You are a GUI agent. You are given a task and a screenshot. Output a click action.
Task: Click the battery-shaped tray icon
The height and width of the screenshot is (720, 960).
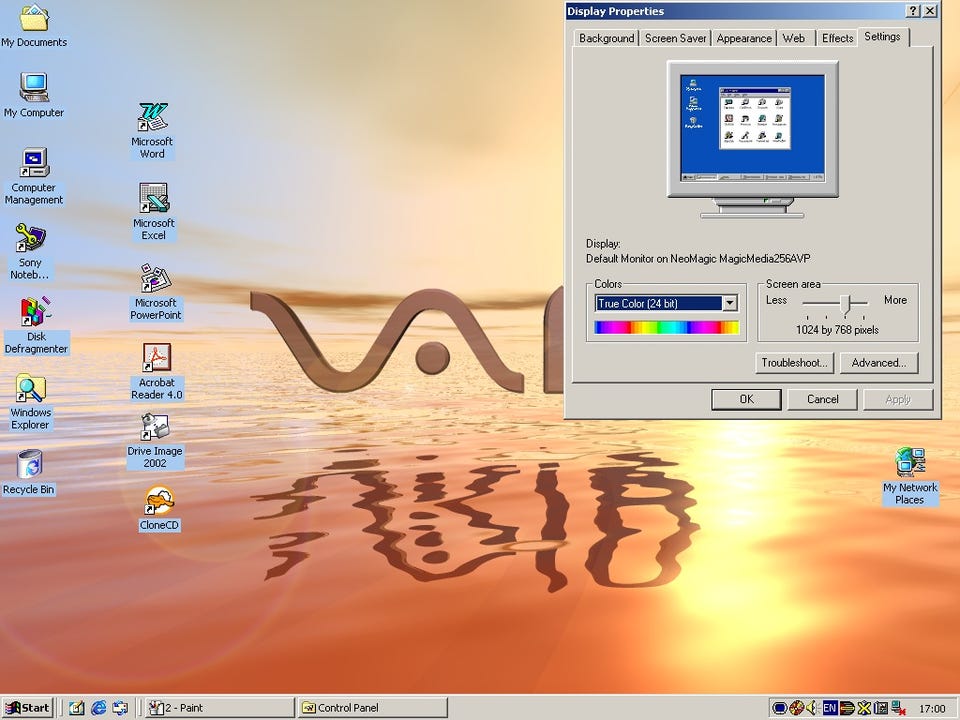click(x=847, y=708)
